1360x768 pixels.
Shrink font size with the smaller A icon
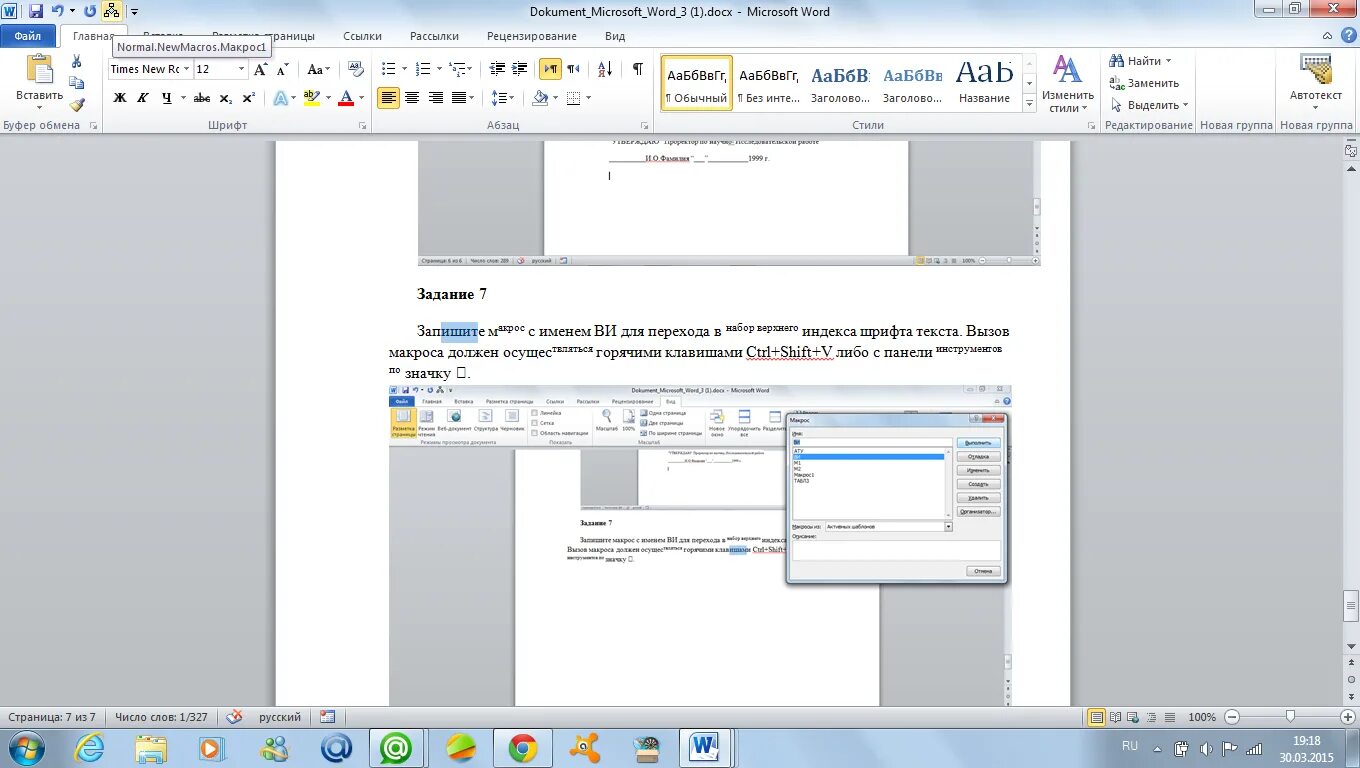282,69
